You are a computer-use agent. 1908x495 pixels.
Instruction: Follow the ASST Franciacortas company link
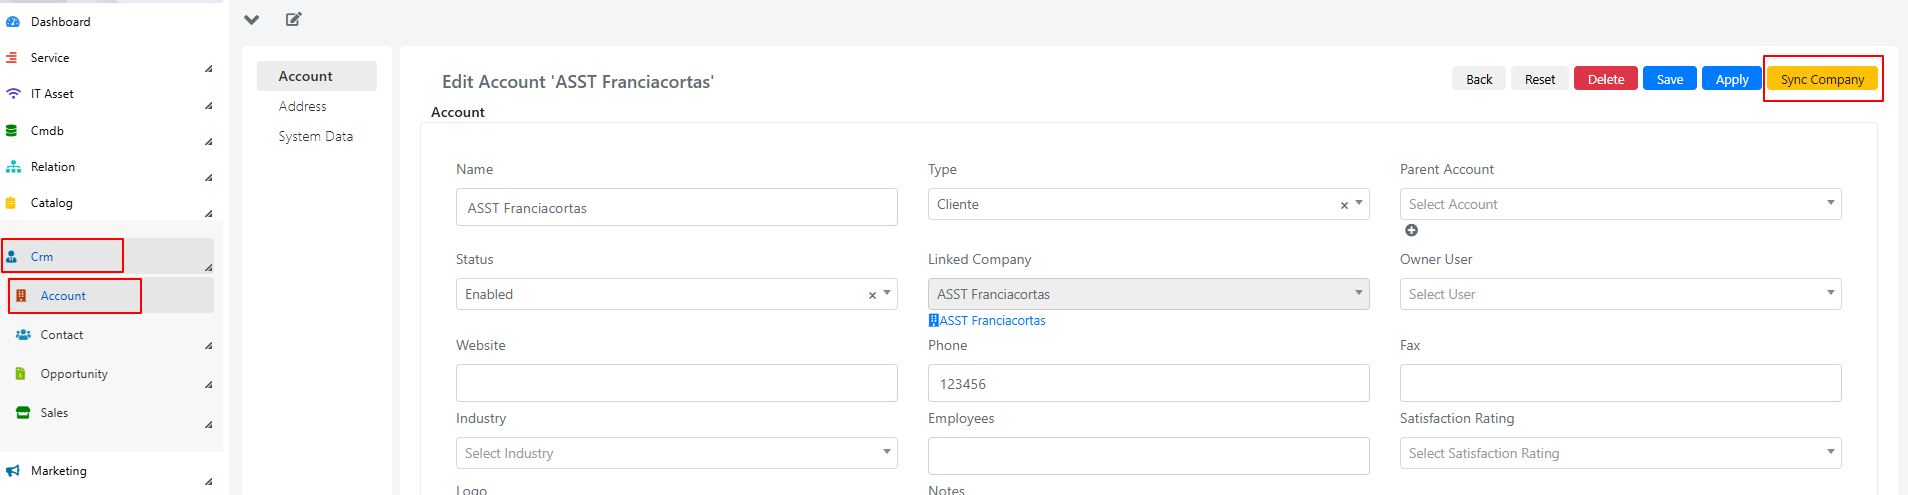point(992,321)
